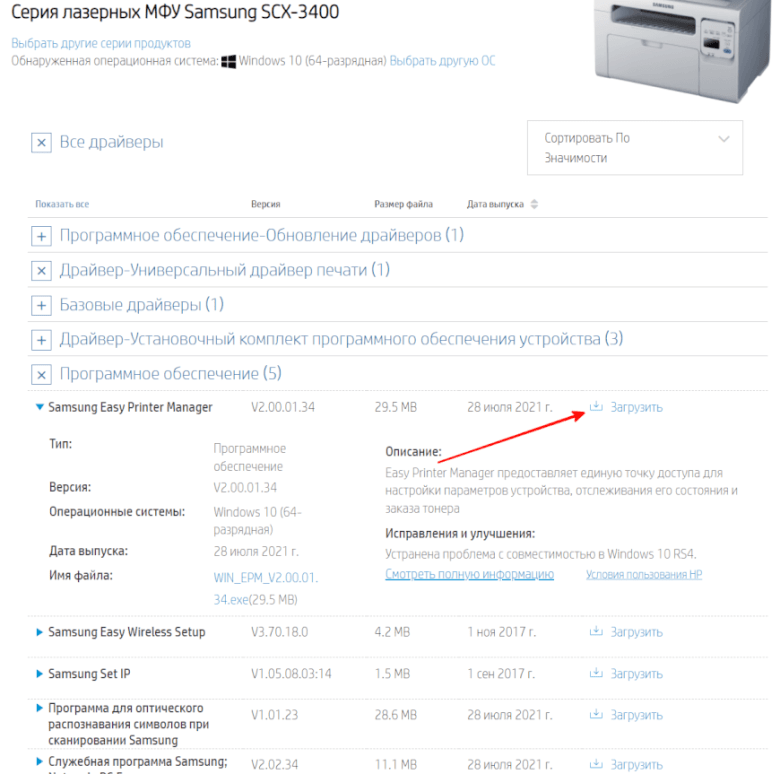Open the 'Сортировать По Значимости' dropdown

(x=634, y=148)
